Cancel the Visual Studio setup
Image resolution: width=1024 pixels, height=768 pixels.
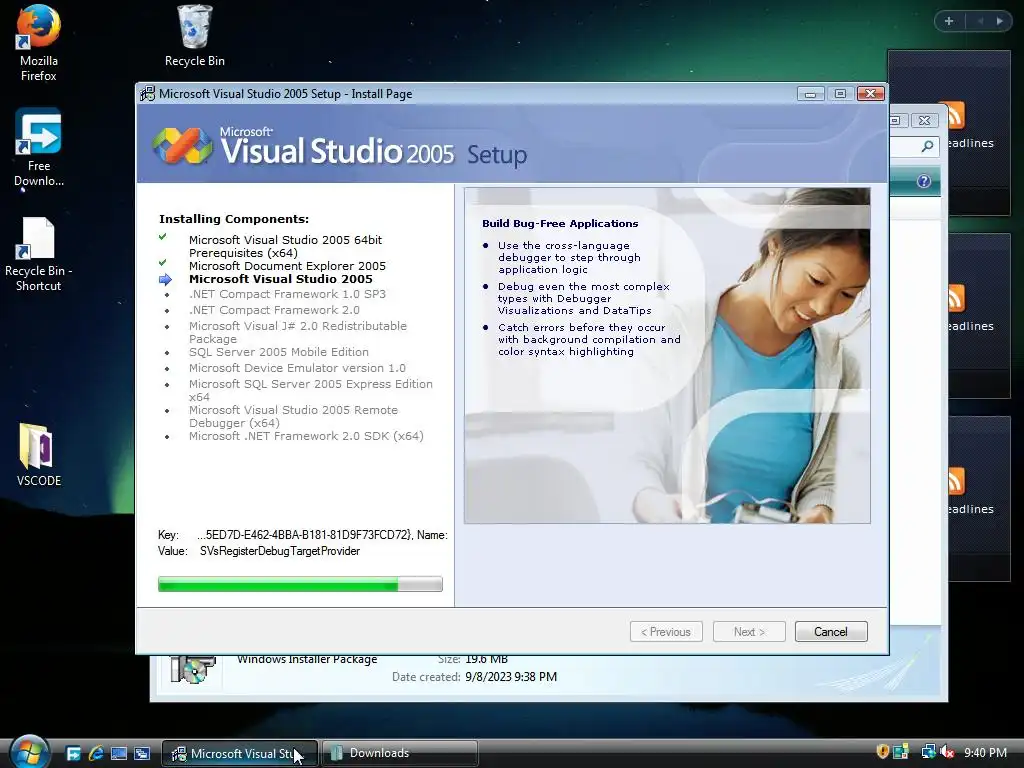[831, 632]
